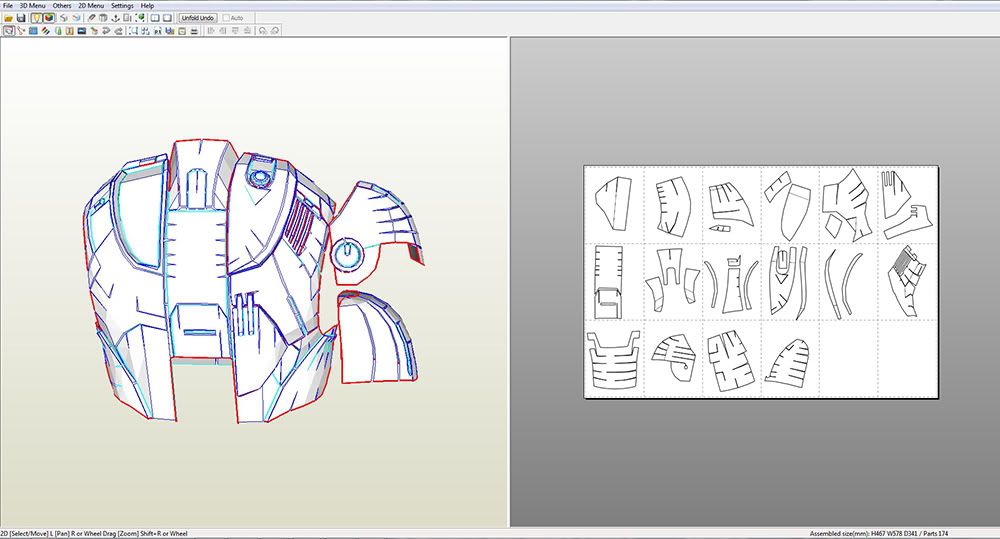This screenshot has height=539, width=1000.
Task: Open the Settings menu
Action: coord(122,6)
